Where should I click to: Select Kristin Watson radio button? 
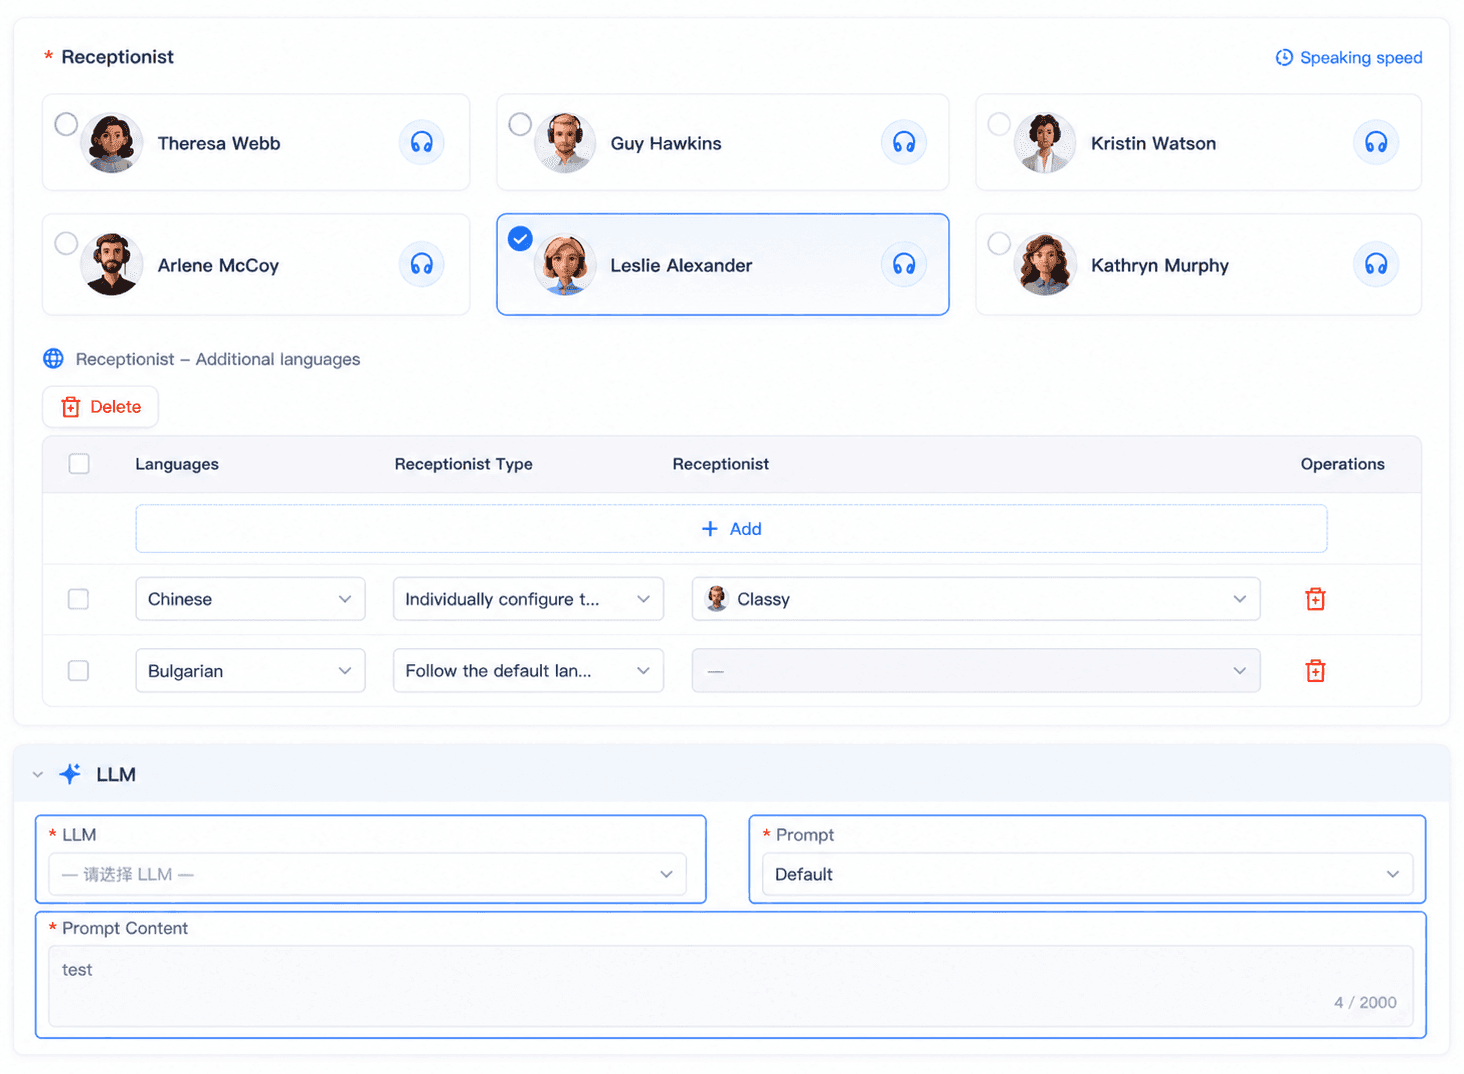coord(999,124)
